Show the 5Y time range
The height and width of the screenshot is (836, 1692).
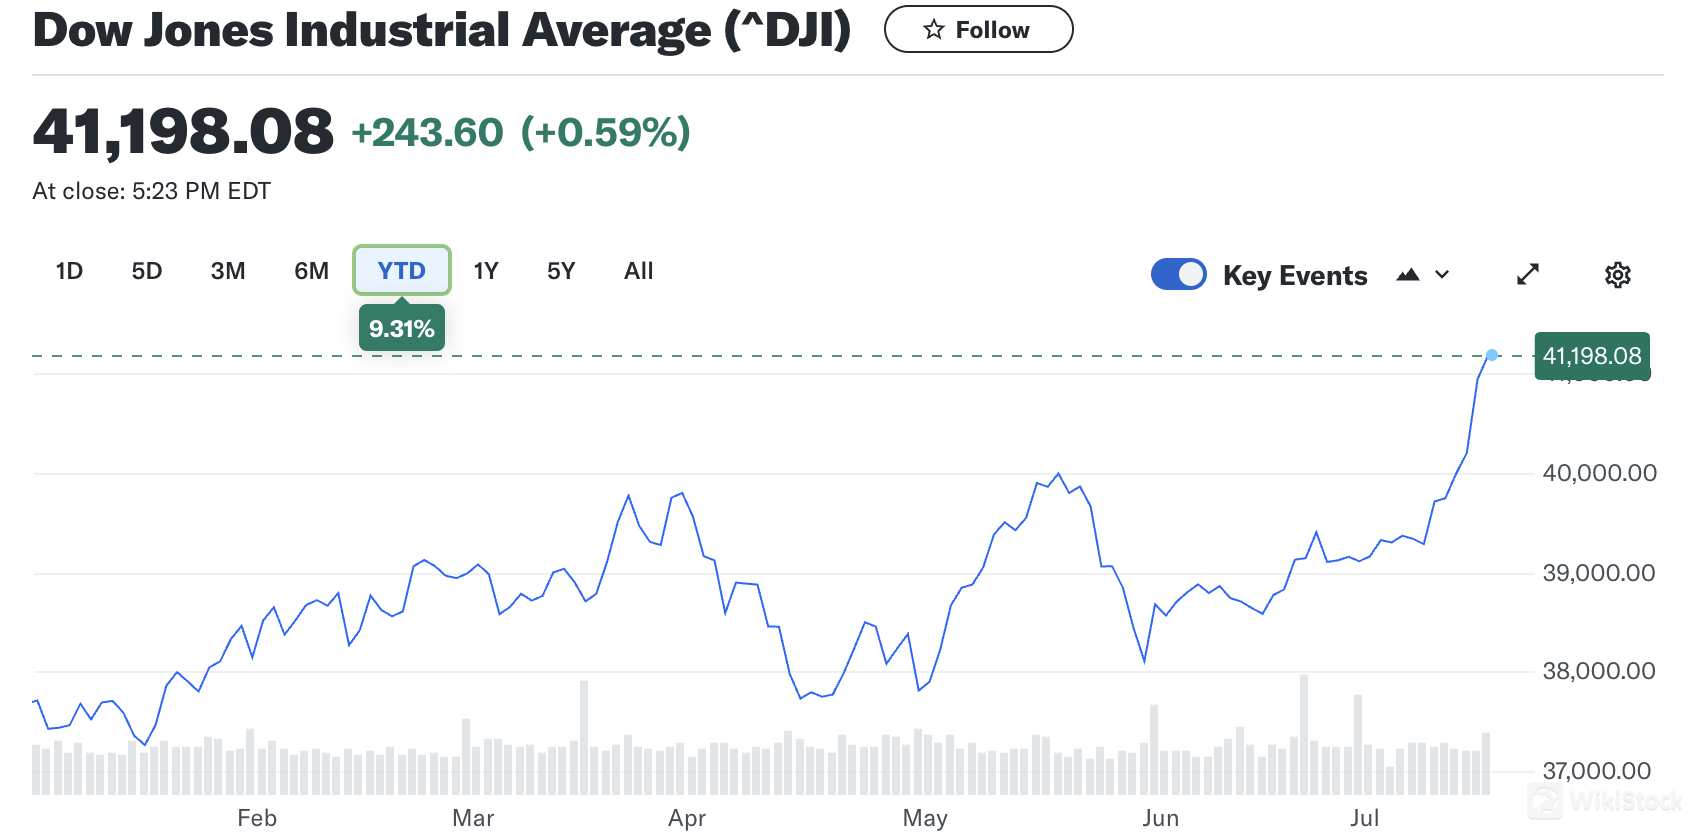[561, 271]
